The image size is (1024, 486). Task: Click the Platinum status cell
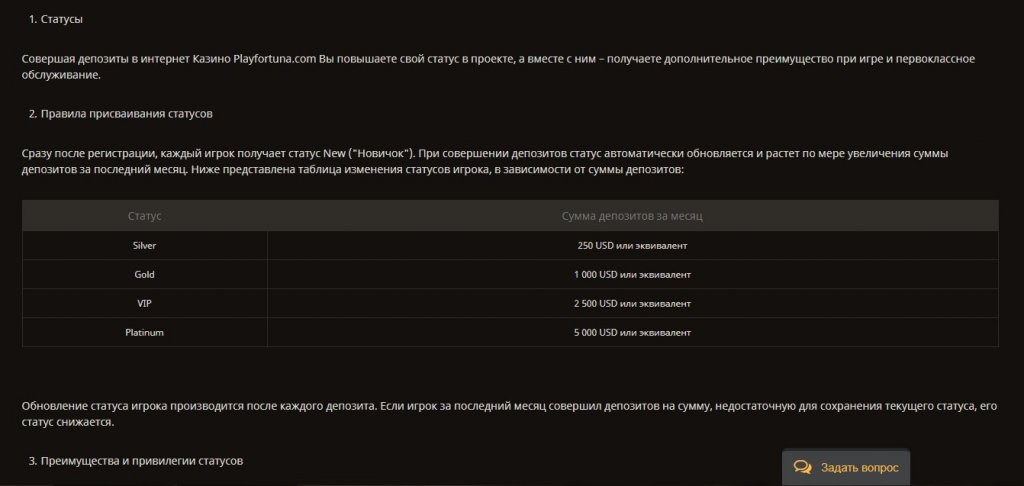click(x=145, y=332)
